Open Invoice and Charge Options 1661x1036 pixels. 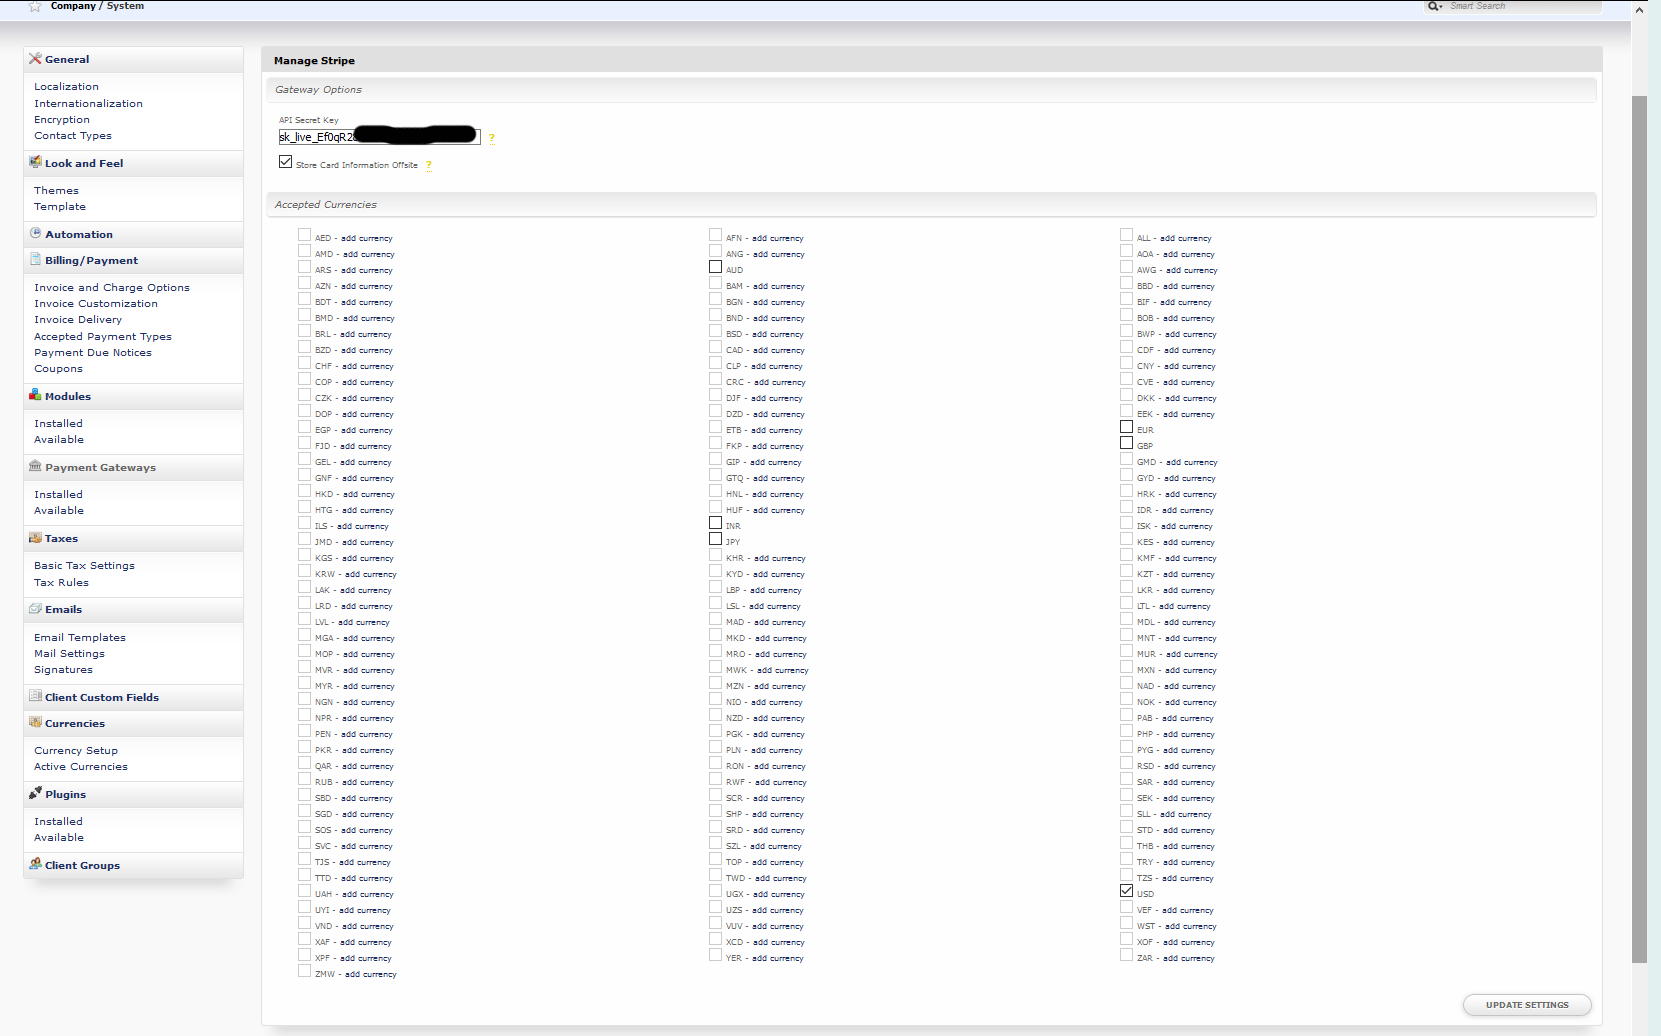click(x=112, y=287)
